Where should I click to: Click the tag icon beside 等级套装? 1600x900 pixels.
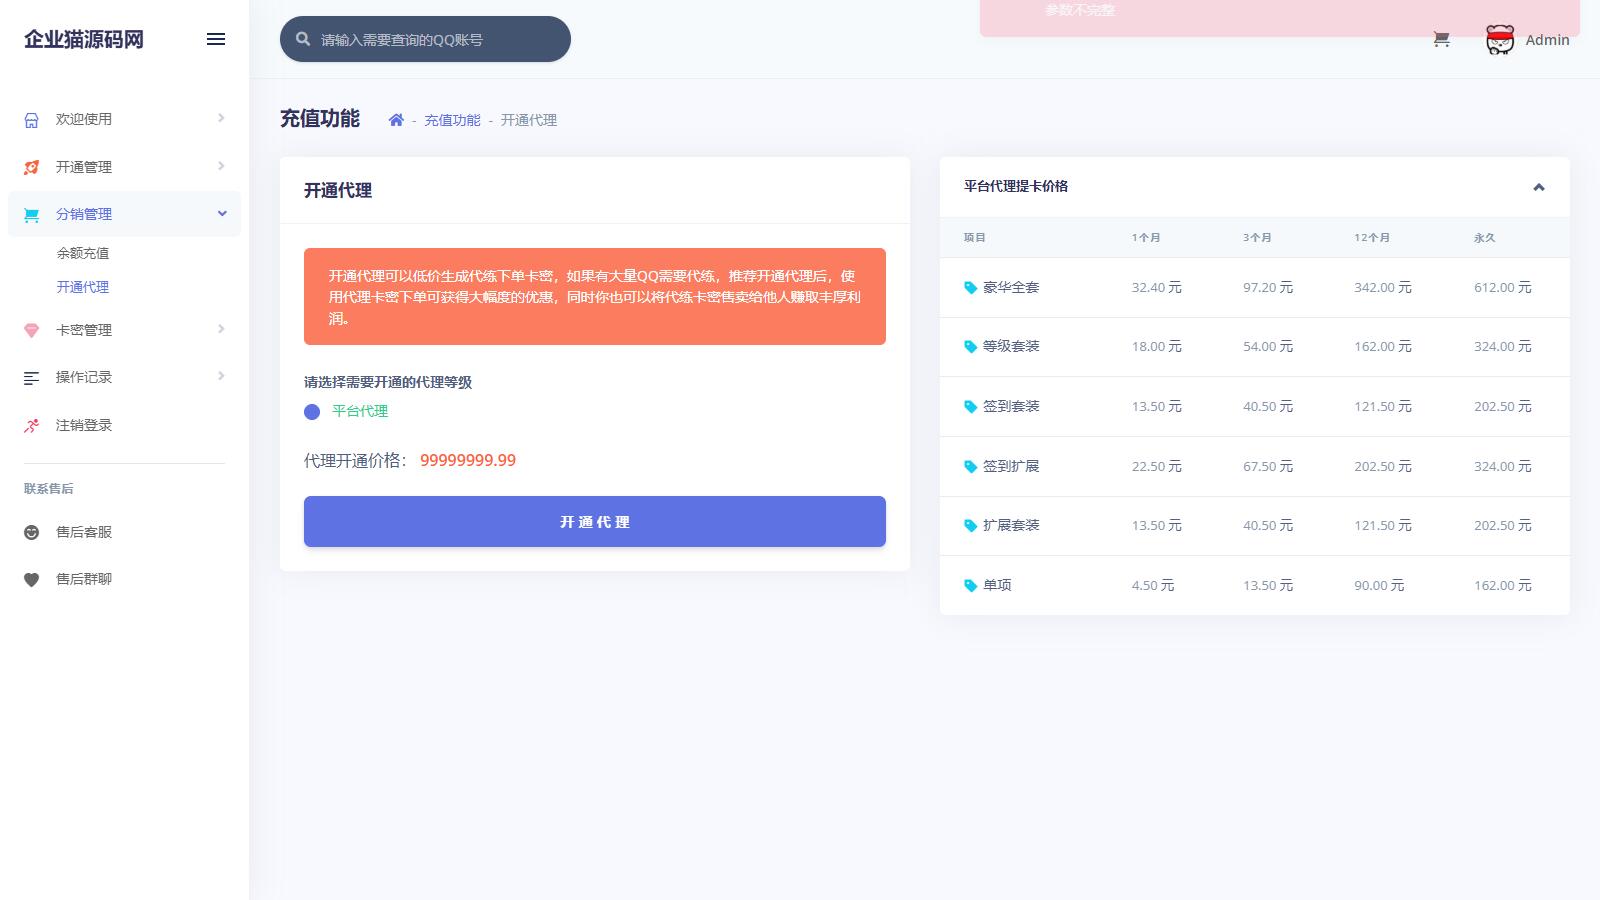point(970,347)
